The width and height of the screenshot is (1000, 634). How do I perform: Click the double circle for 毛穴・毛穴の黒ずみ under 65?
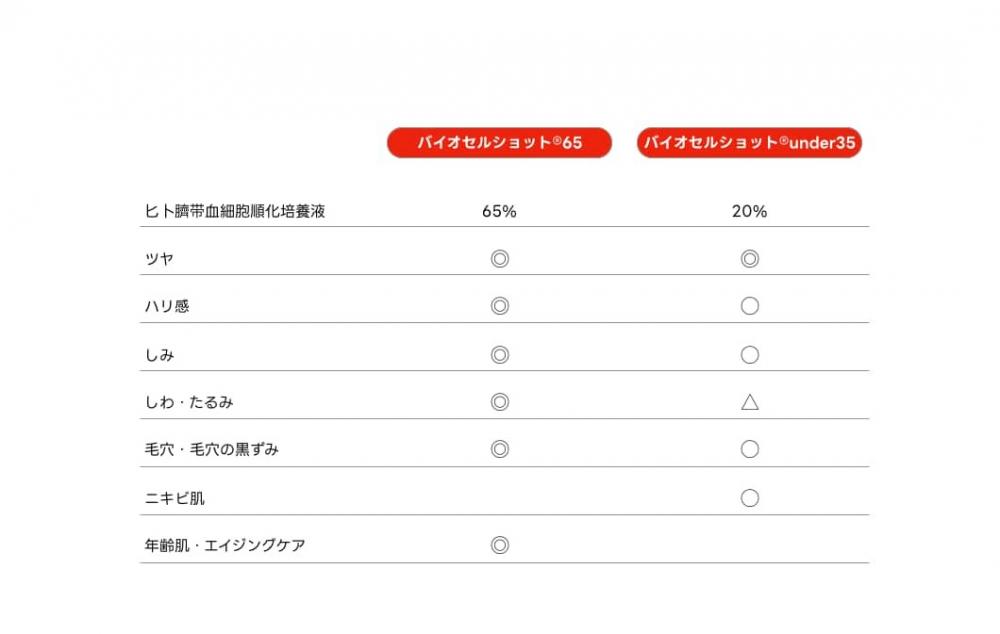click(x=500, y=449)
